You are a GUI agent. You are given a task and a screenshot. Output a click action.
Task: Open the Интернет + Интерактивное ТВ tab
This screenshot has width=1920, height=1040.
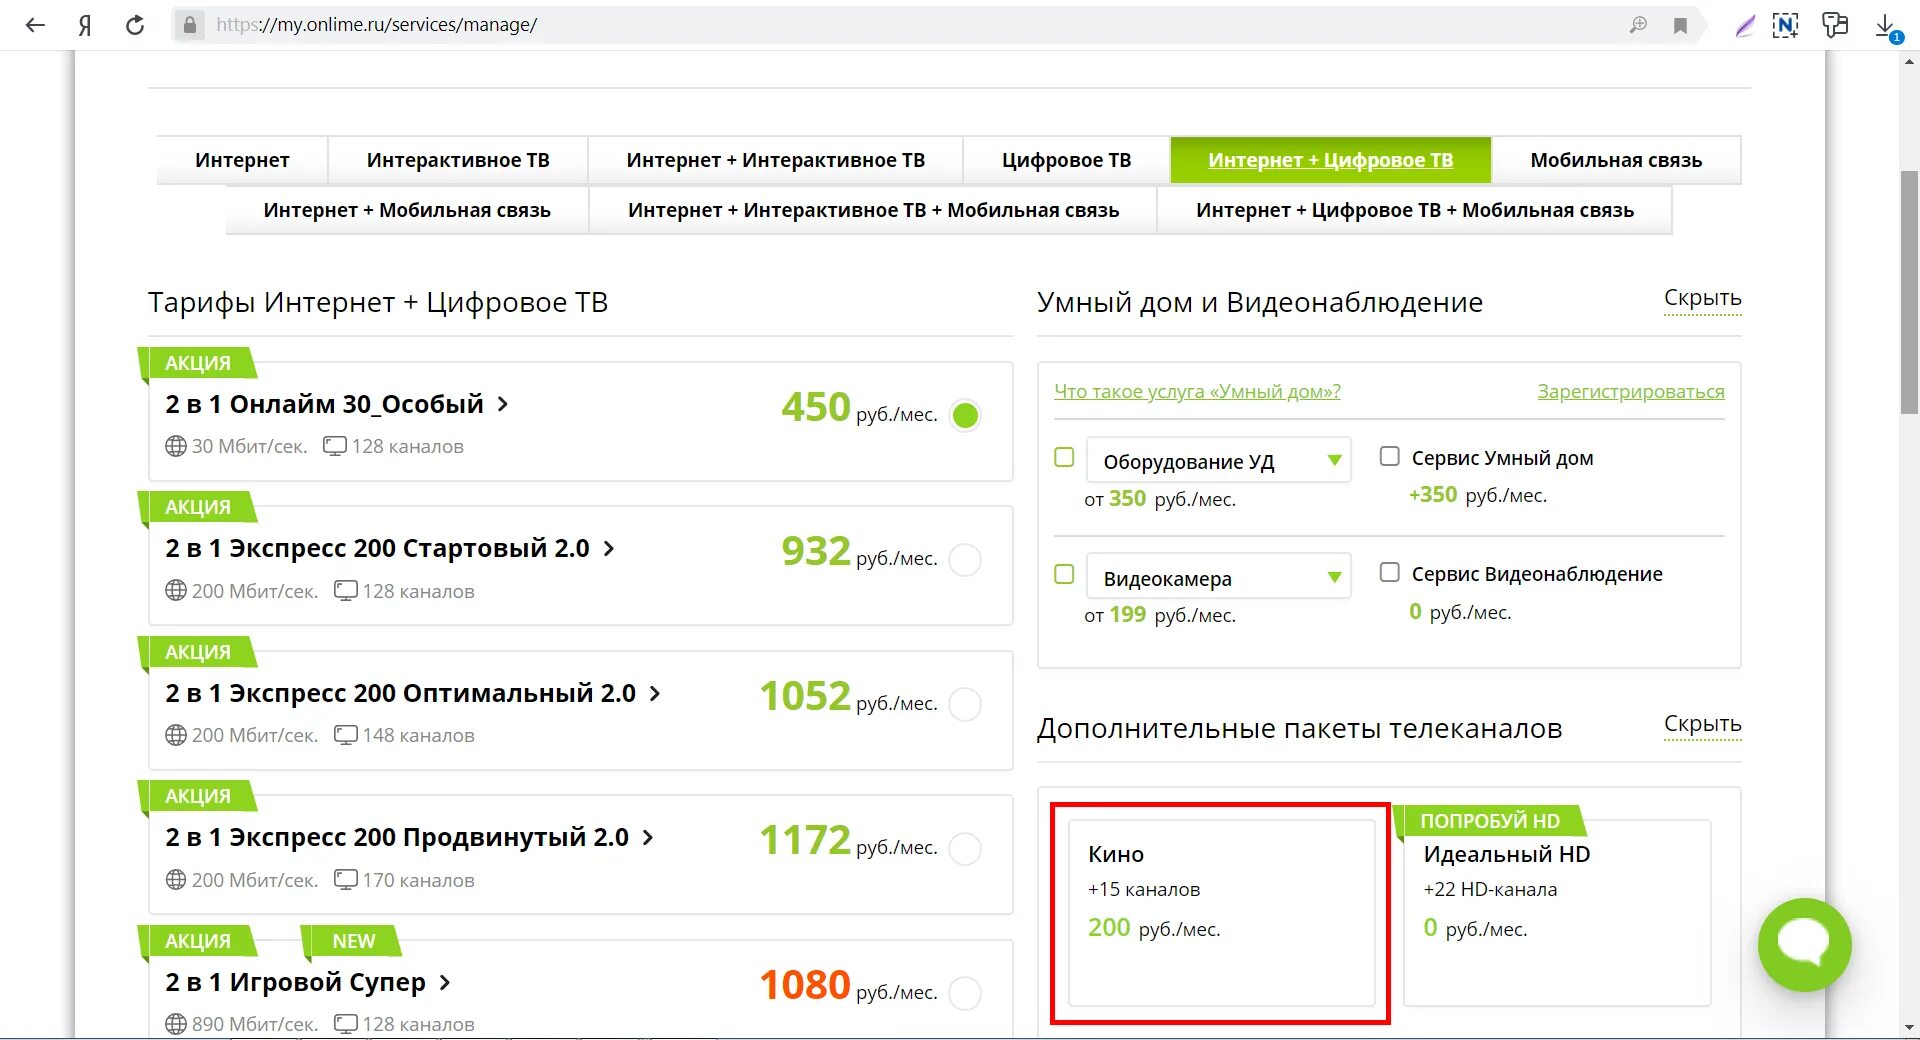click(775, 160)
